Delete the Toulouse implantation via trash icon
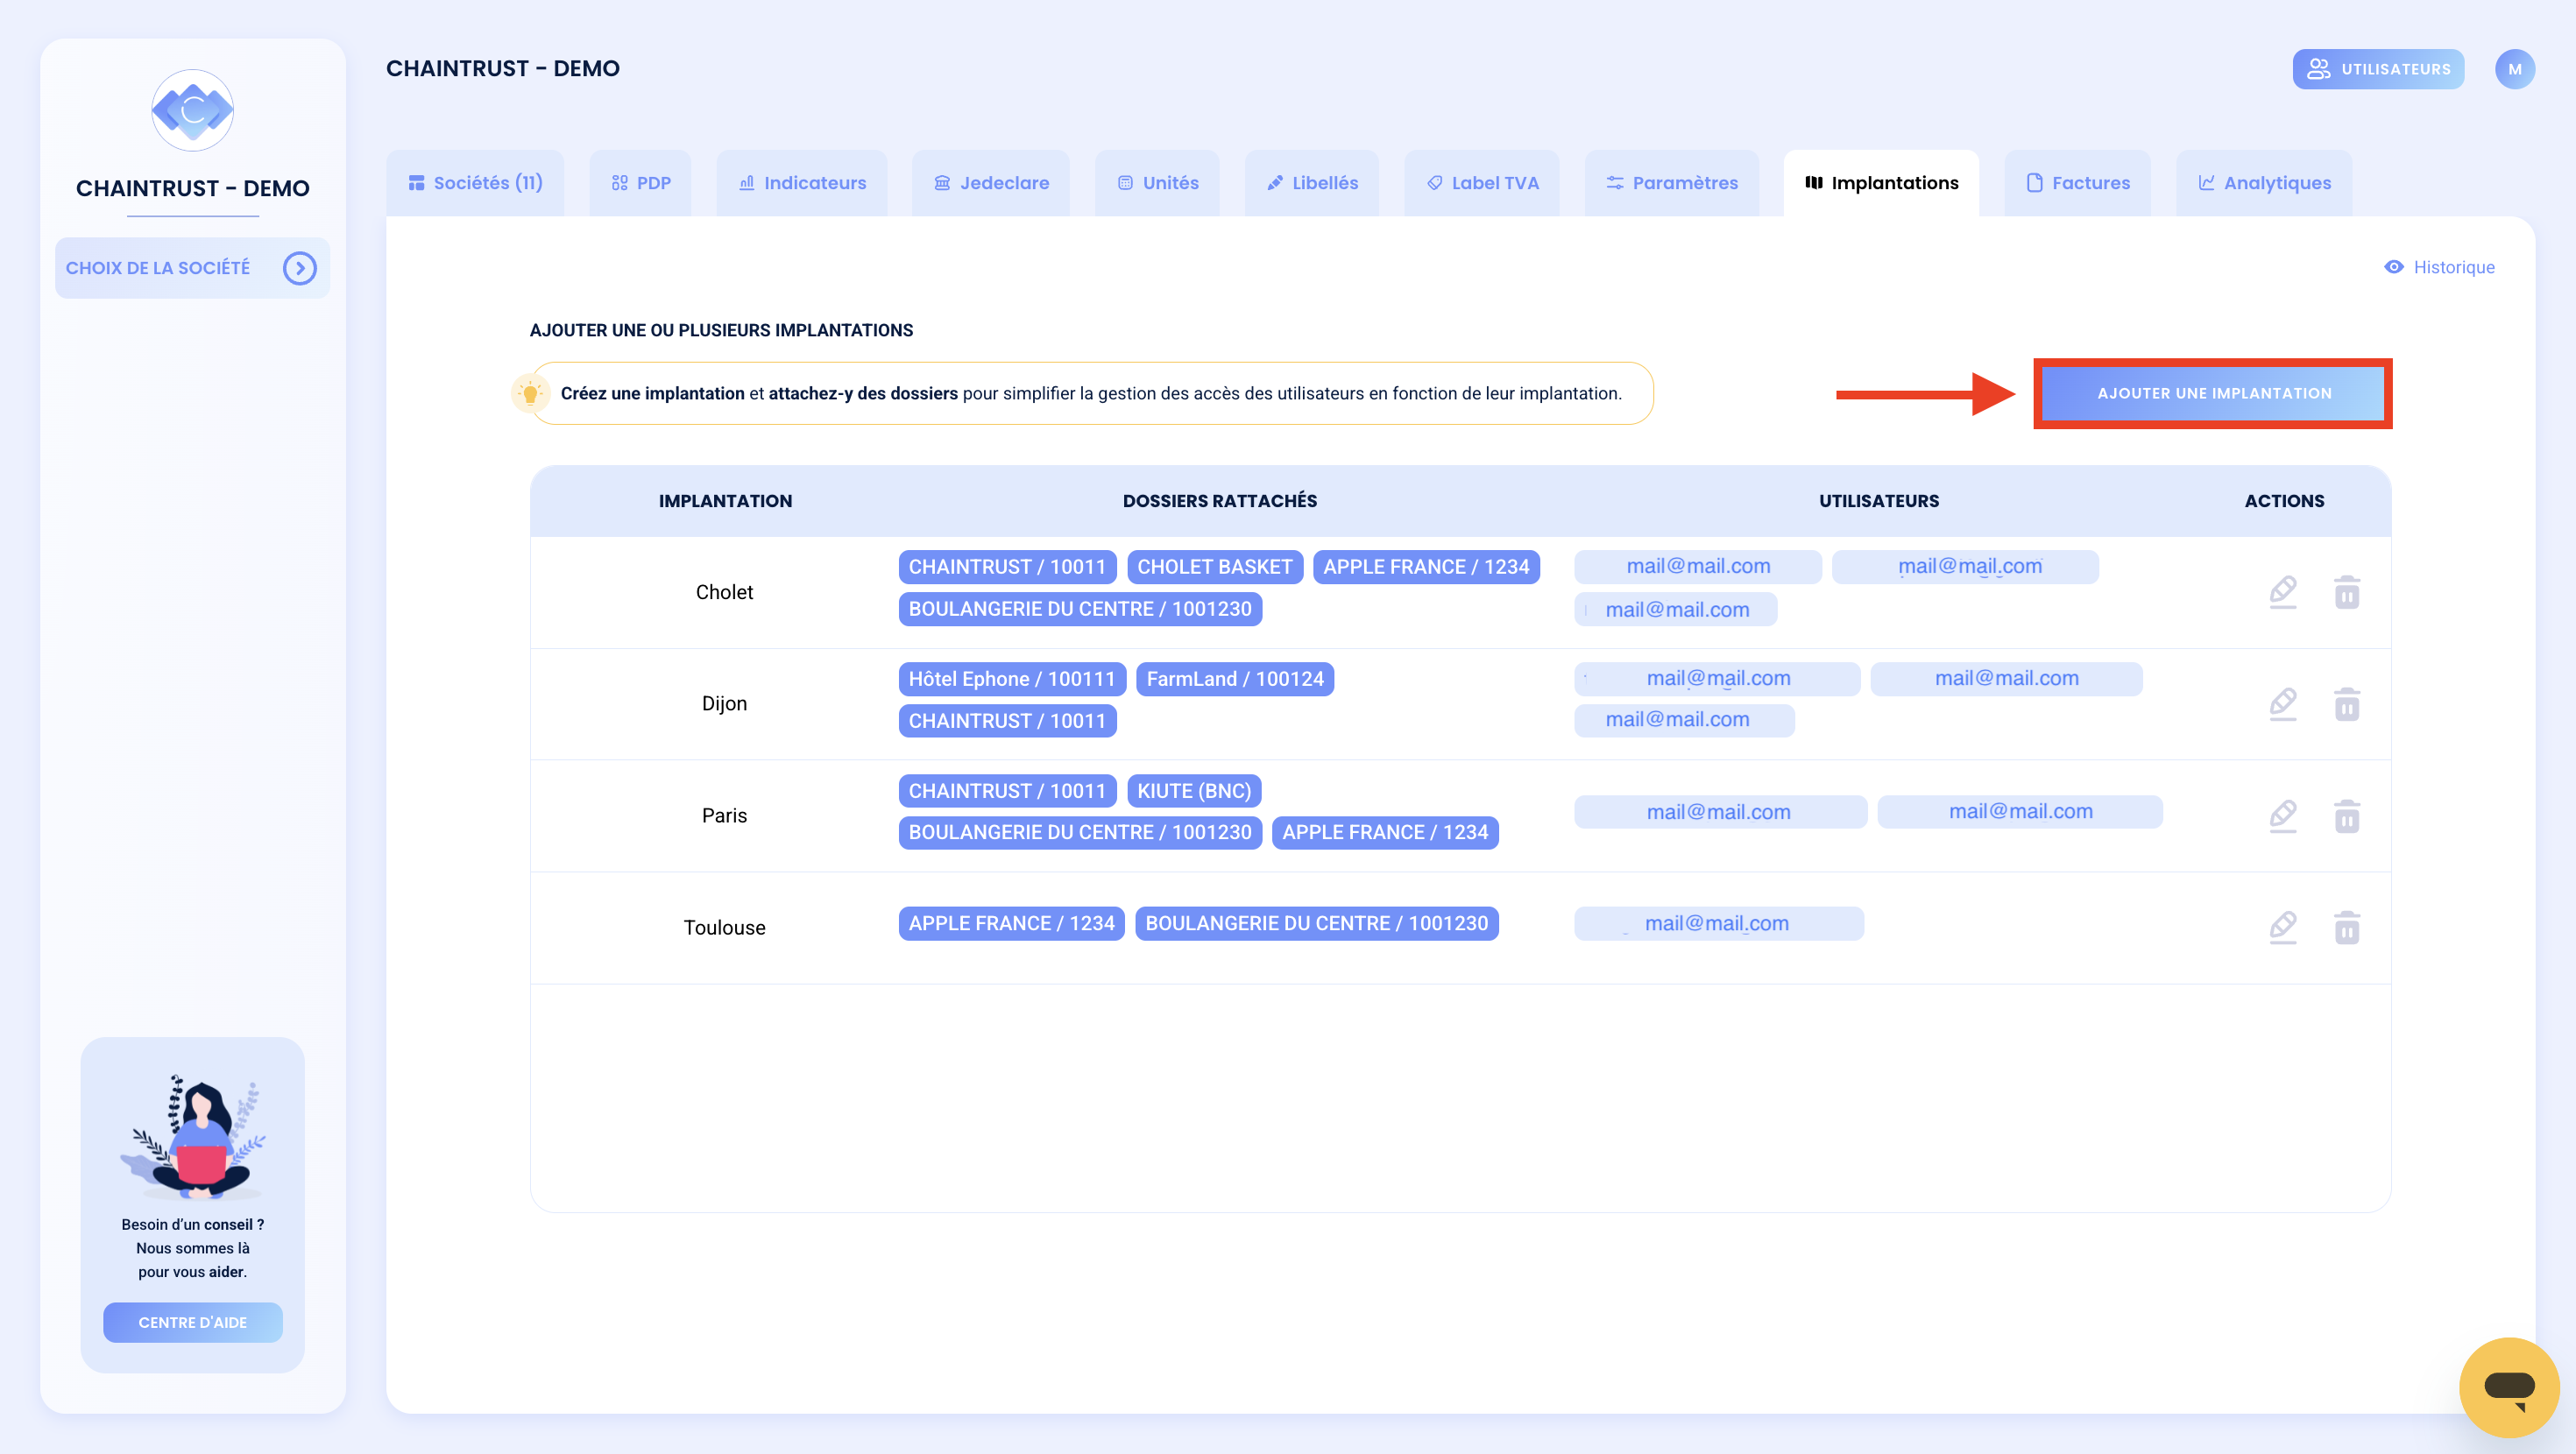Viewport: 2576px width, 1454px height. tap(2347, 928)
